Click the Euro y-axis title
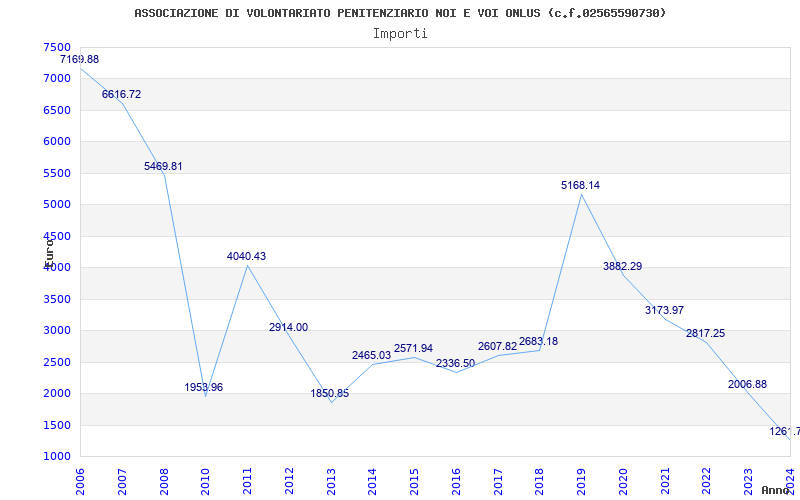800x500 pixels. pyautogui.click(x=49, y=252)
